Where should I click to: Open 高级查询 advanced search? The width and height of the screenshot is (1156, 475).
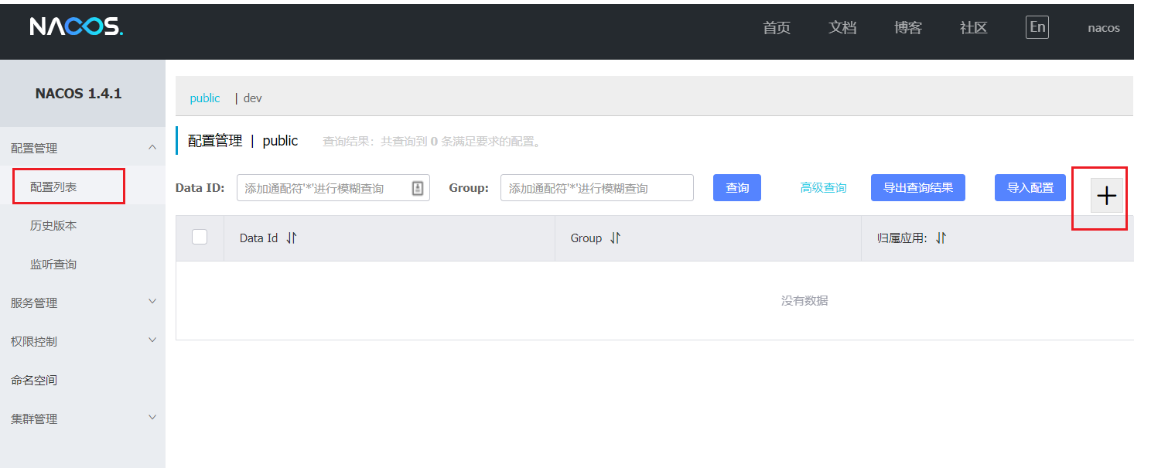[824, 188]
